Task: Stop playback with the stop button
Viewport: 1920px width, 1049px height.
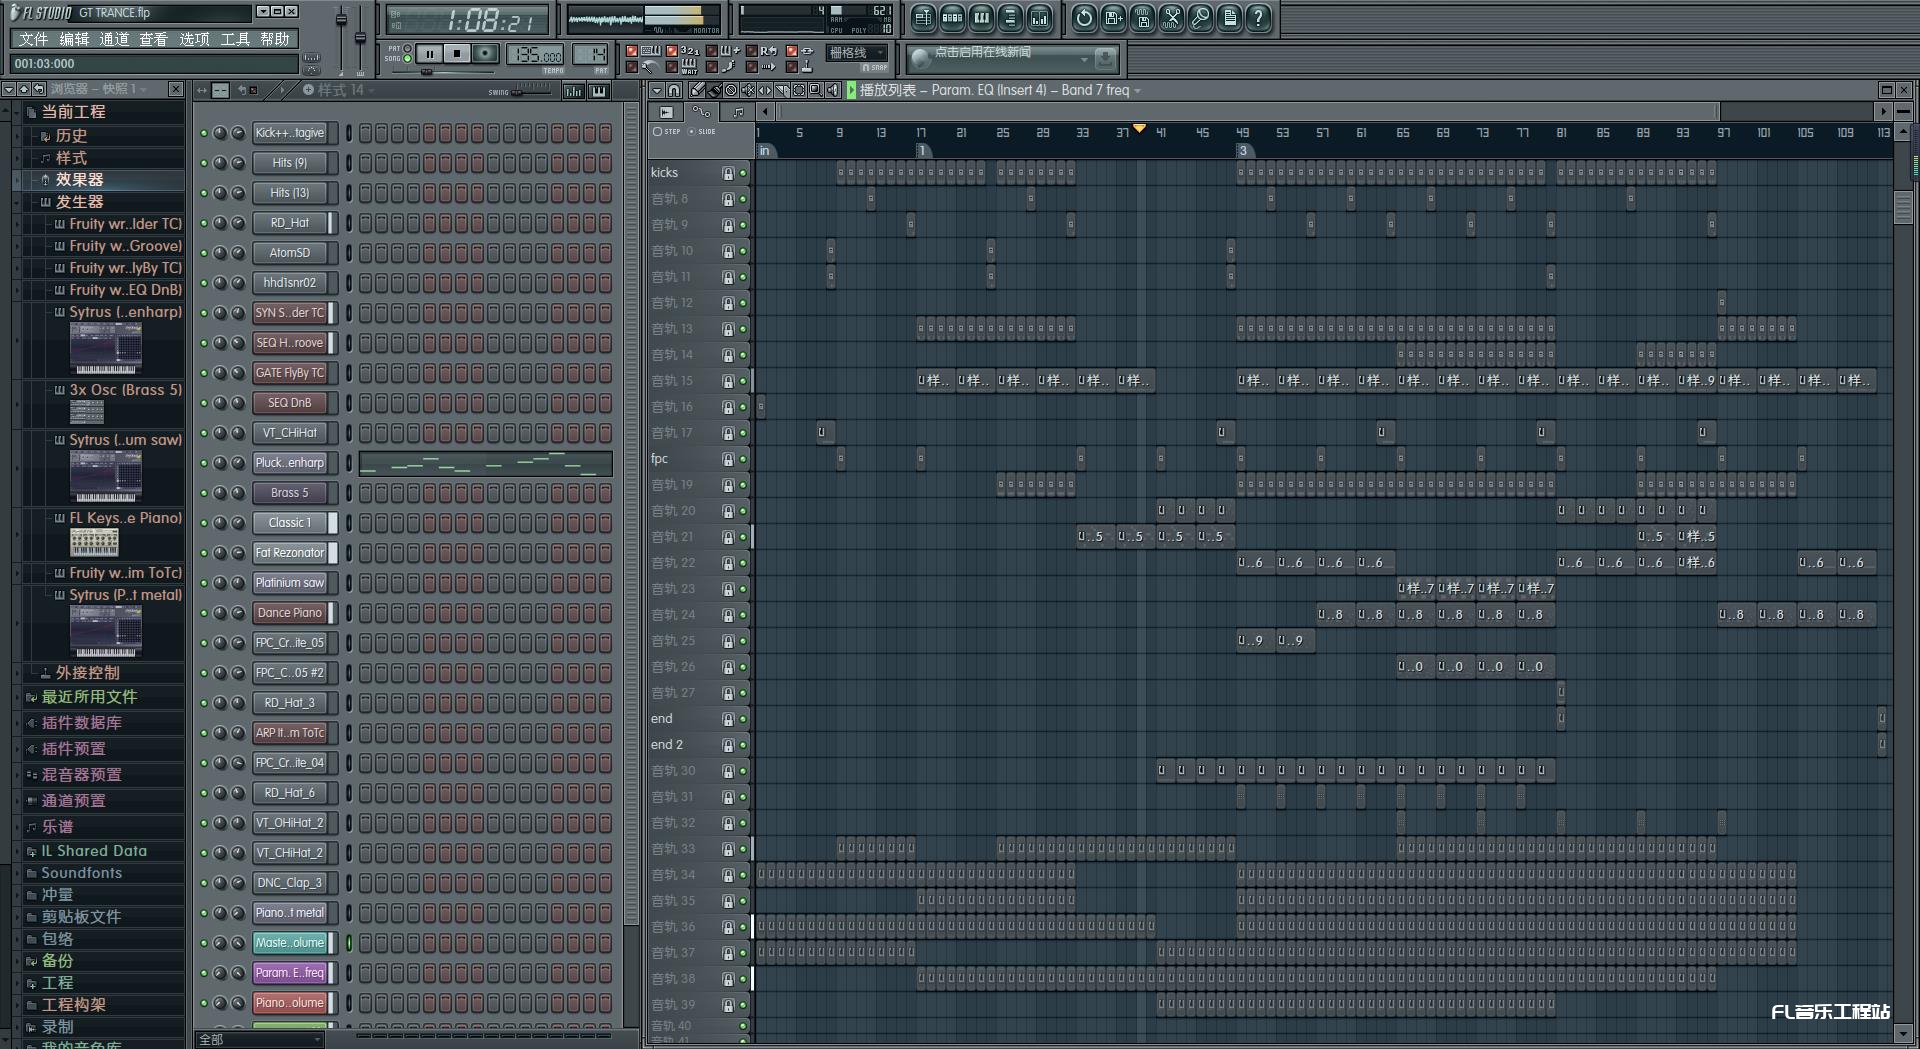Action: point(457,54)
